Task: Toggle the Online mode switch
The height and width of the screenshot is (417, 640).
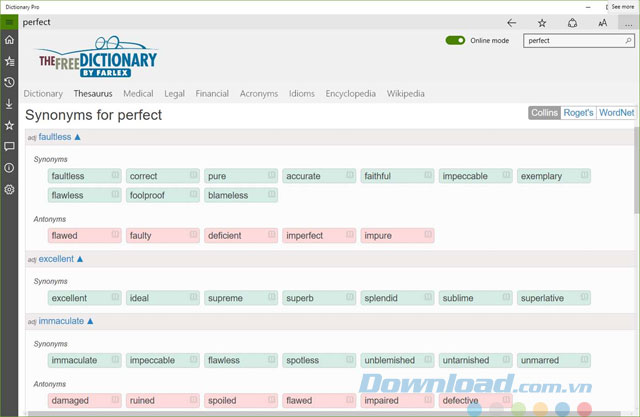Action: [x=455, y=40]
